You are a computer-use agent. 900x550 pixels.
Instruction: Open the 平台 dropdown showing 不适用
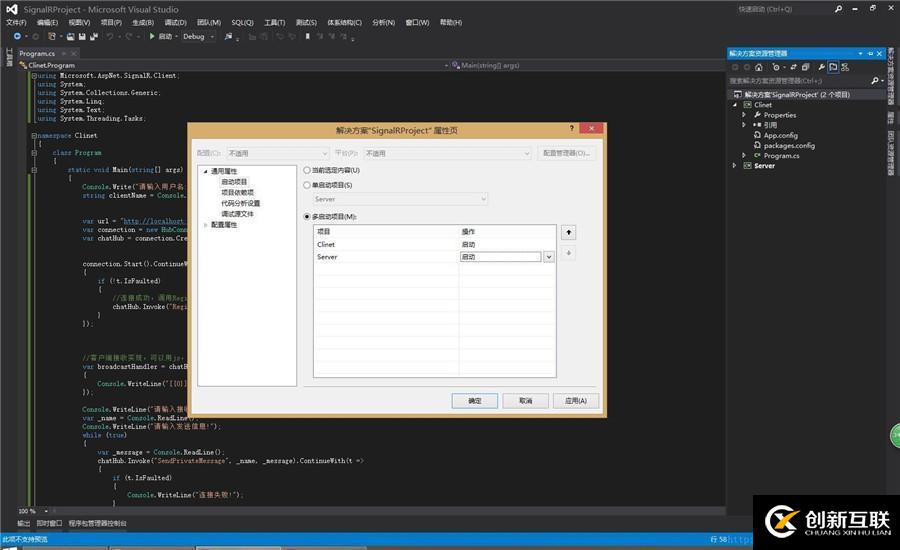[x=448, y=153]
